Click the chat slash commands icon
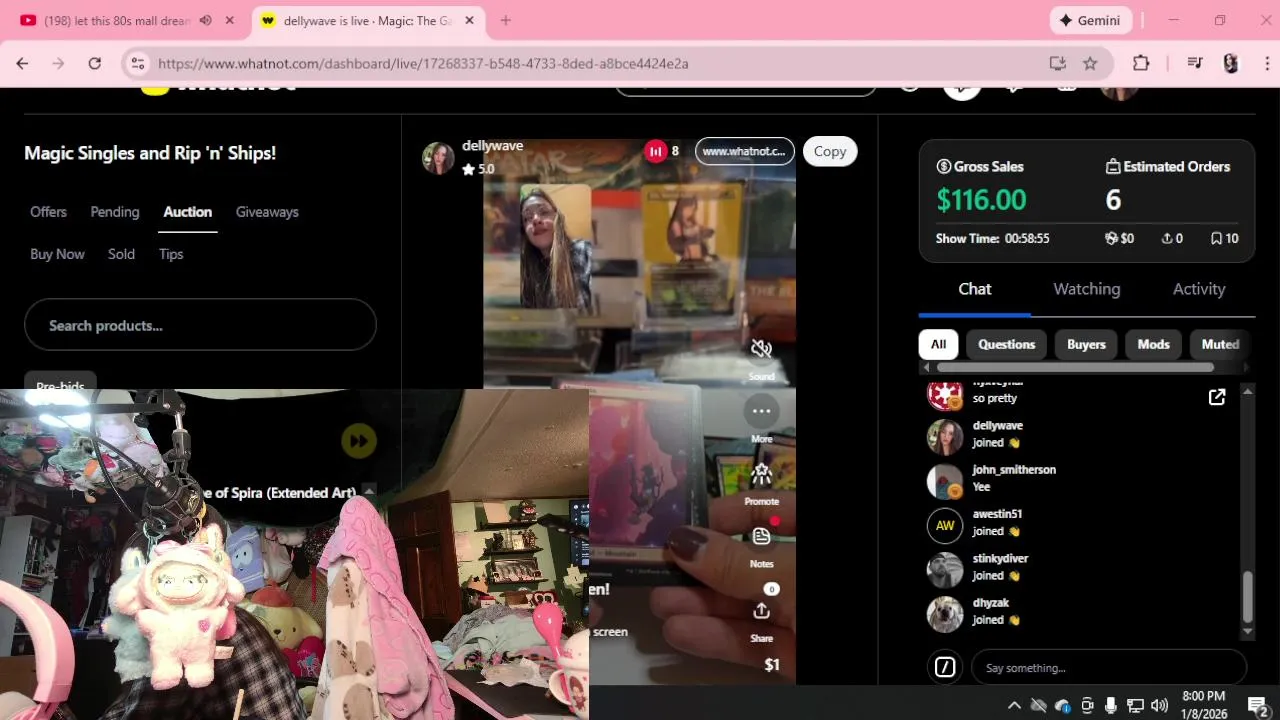 click(945, 667)
